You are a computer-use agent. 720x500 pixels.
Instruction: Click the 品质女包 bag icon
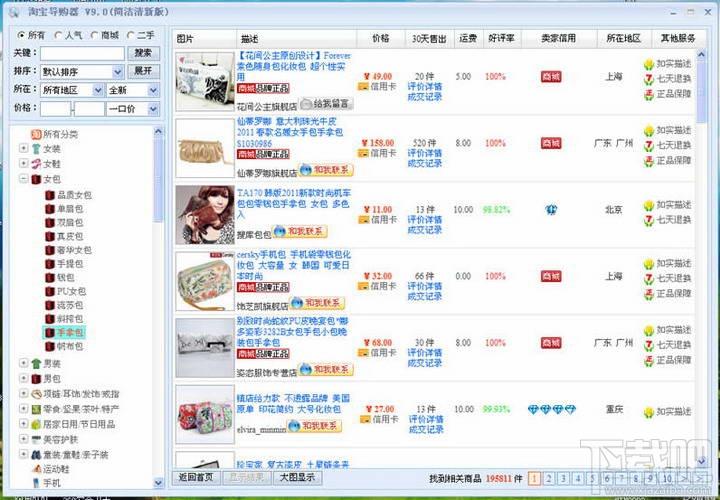tap(50, 195)
